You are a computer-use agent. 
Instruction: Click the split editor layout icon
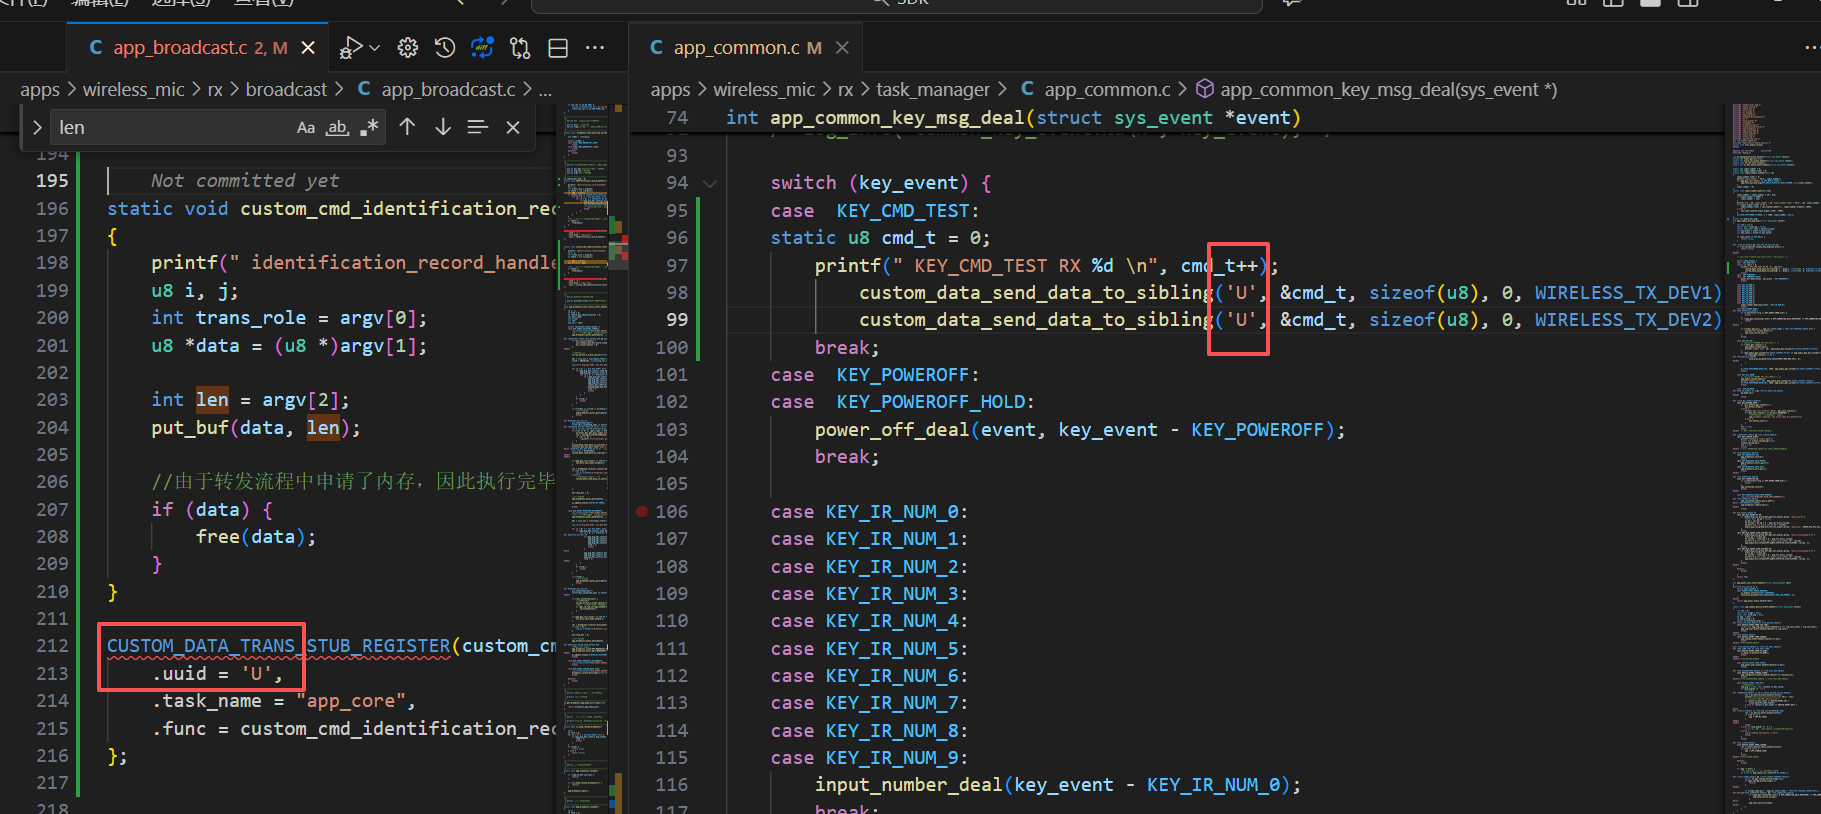(558, 47)
